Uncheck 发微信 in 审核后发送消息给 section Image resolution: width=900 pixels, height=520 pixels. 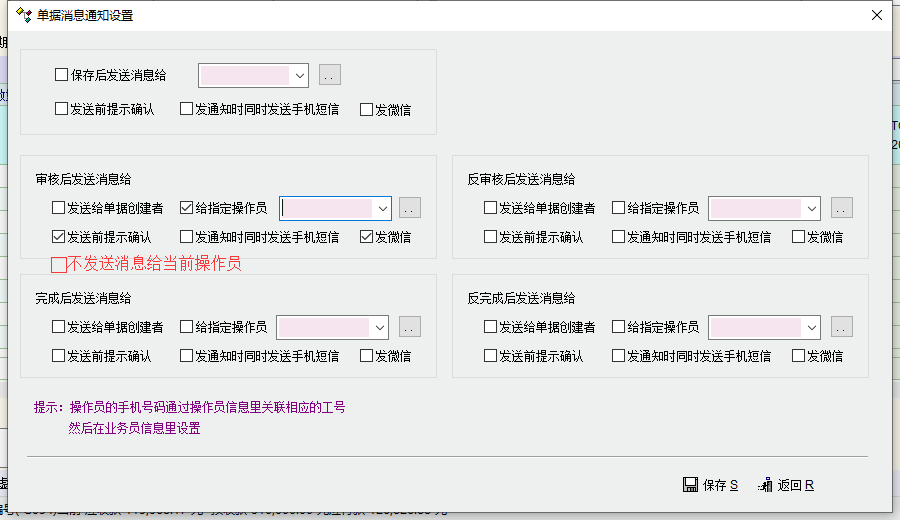pyautogui.click(x=367, y=237)
